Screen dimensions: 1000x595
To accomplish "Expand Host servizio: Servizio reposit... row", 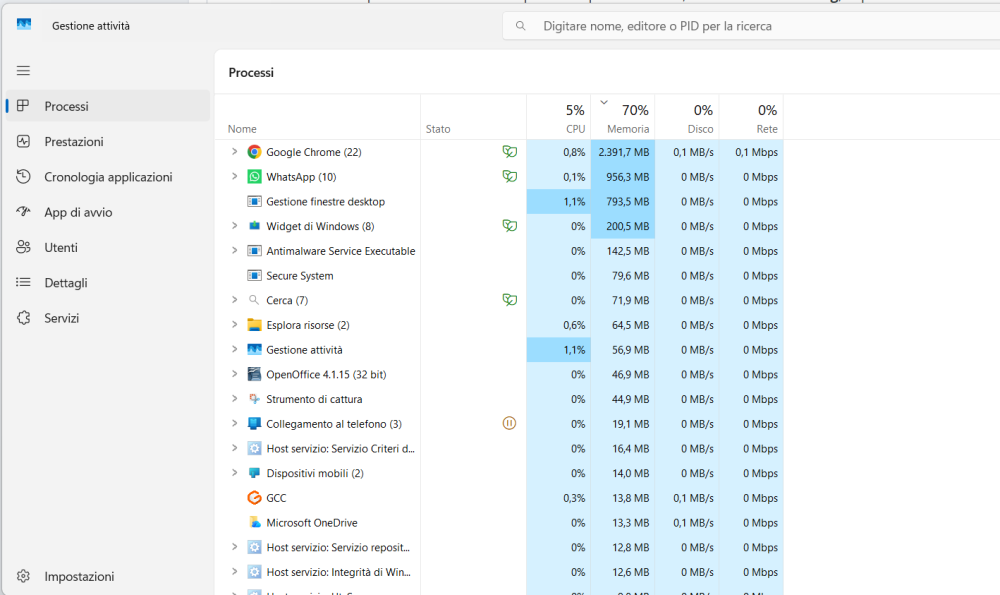I will point(234,547).
